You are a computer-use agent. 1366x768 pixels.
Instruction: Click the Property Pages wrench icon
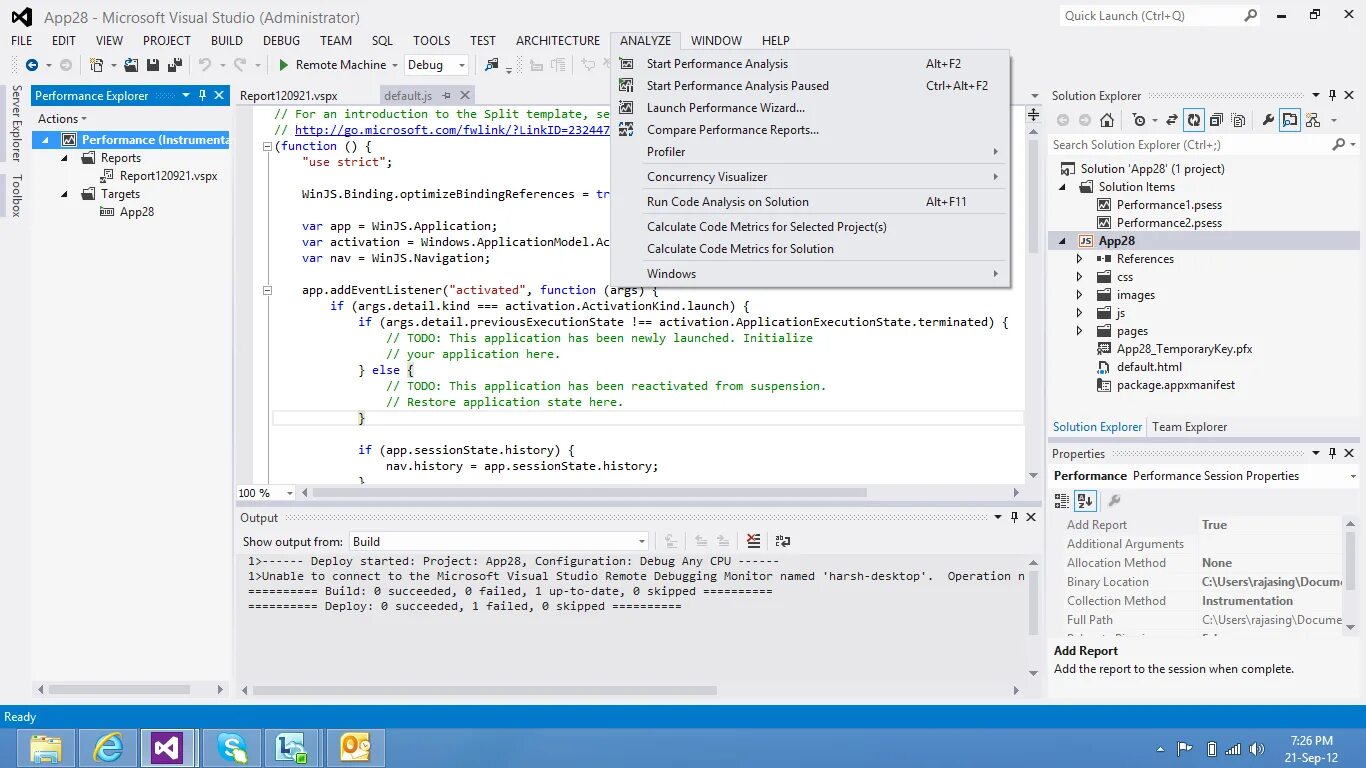(1114, 501)
